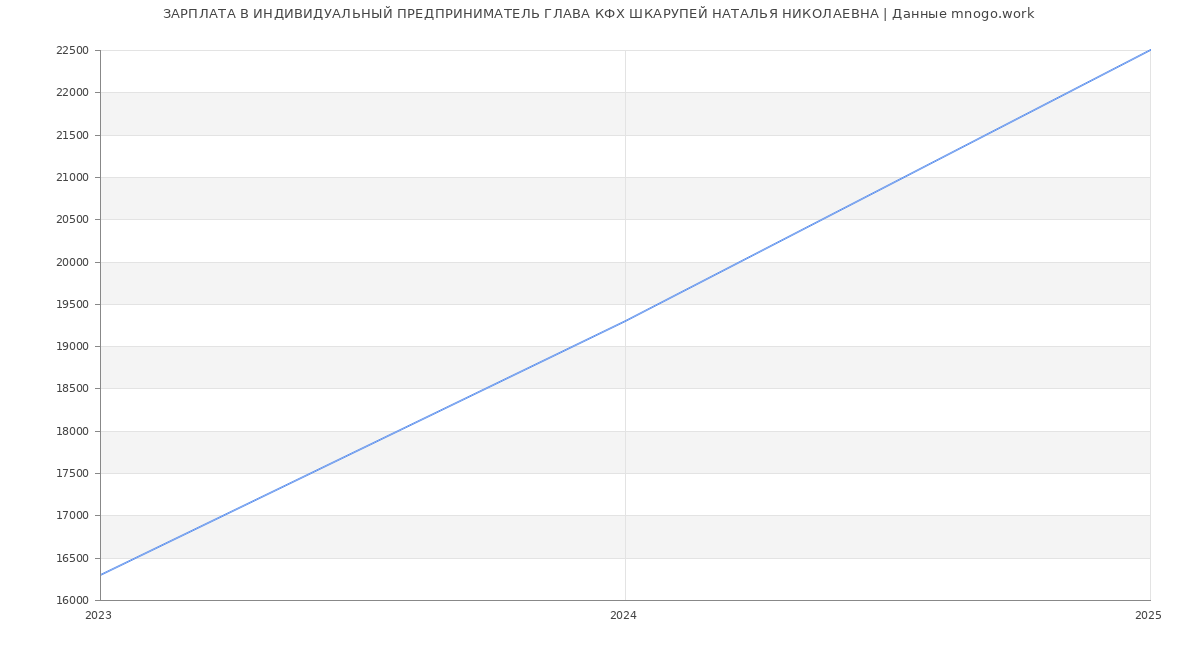
Task: Click the chart title mentioning mnogo.work
Action: click(x=598, y=14)
